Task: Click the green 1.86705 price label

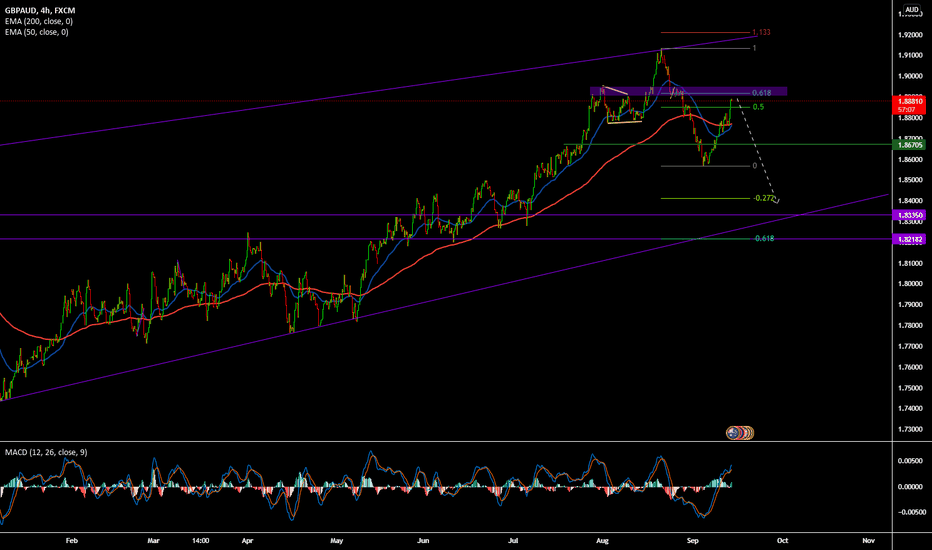Action: 909,144
